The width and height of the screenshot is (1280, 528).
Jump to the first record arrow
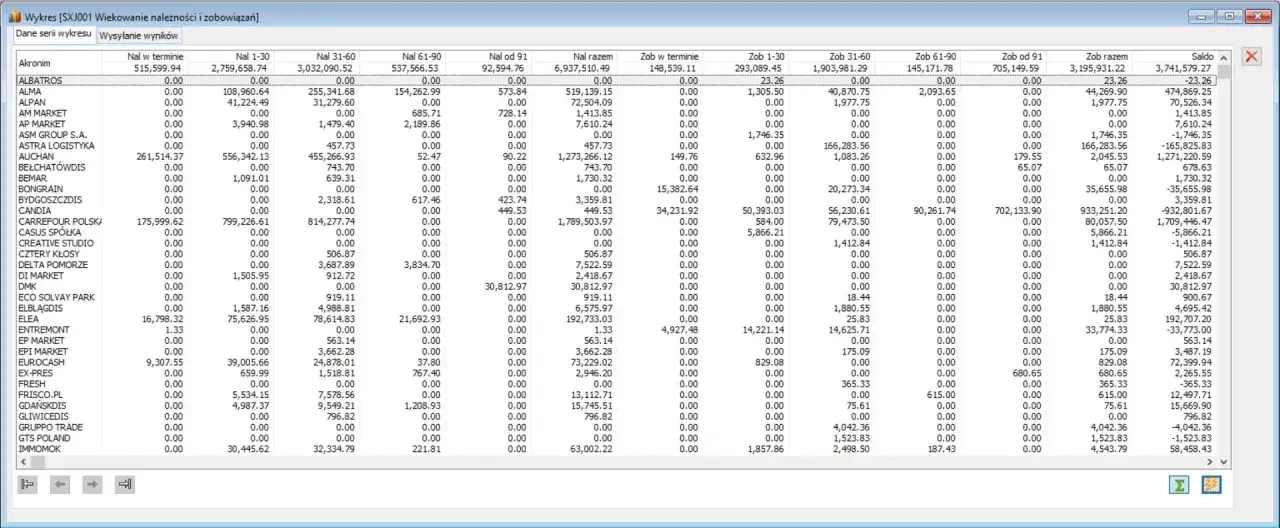(x=28, y=485)
